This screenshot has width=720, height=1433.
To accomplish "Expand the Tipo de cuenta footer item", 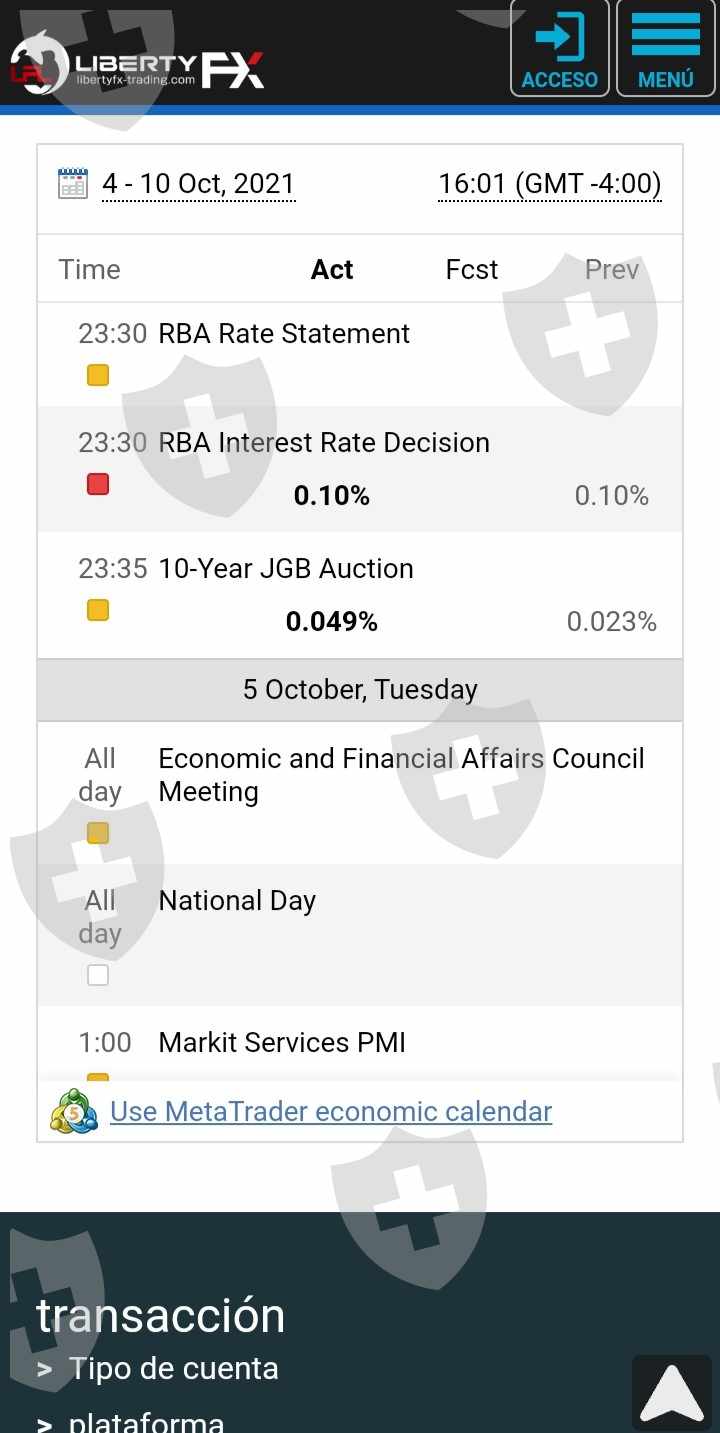I will (x=173, y=1368).
